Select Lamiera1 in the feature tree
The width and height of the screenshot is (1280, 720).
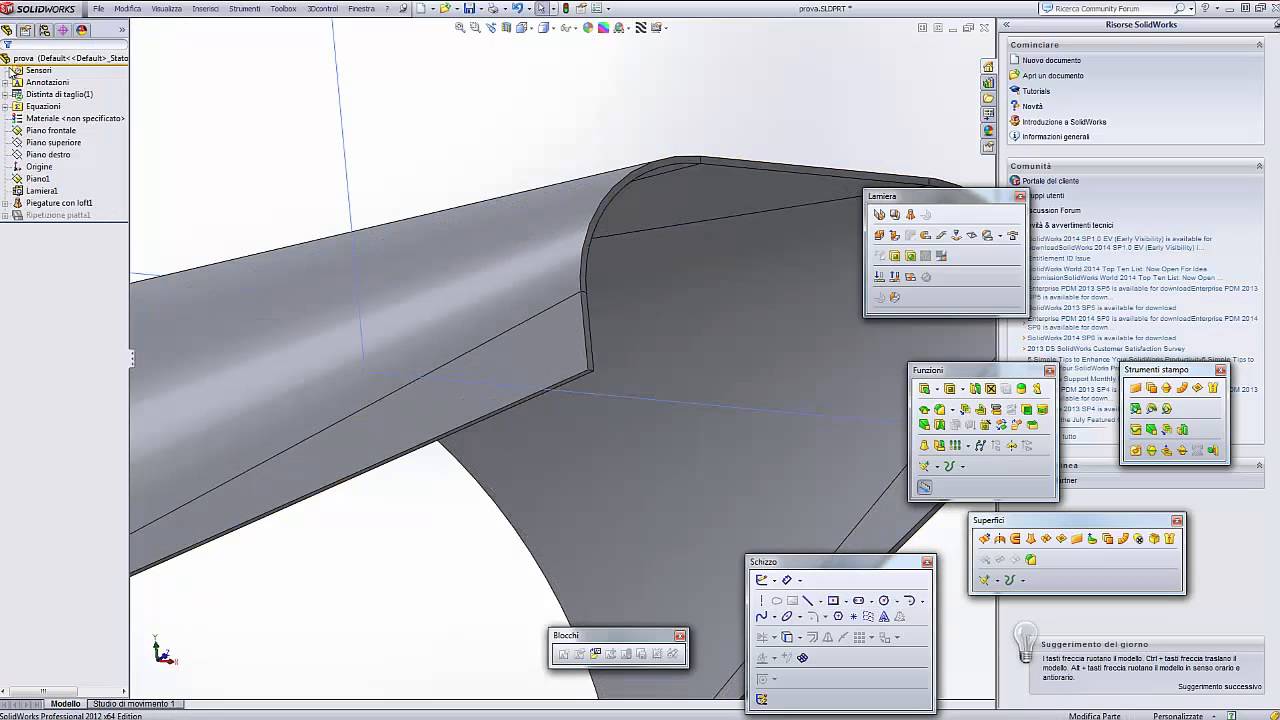coord(42,191)
